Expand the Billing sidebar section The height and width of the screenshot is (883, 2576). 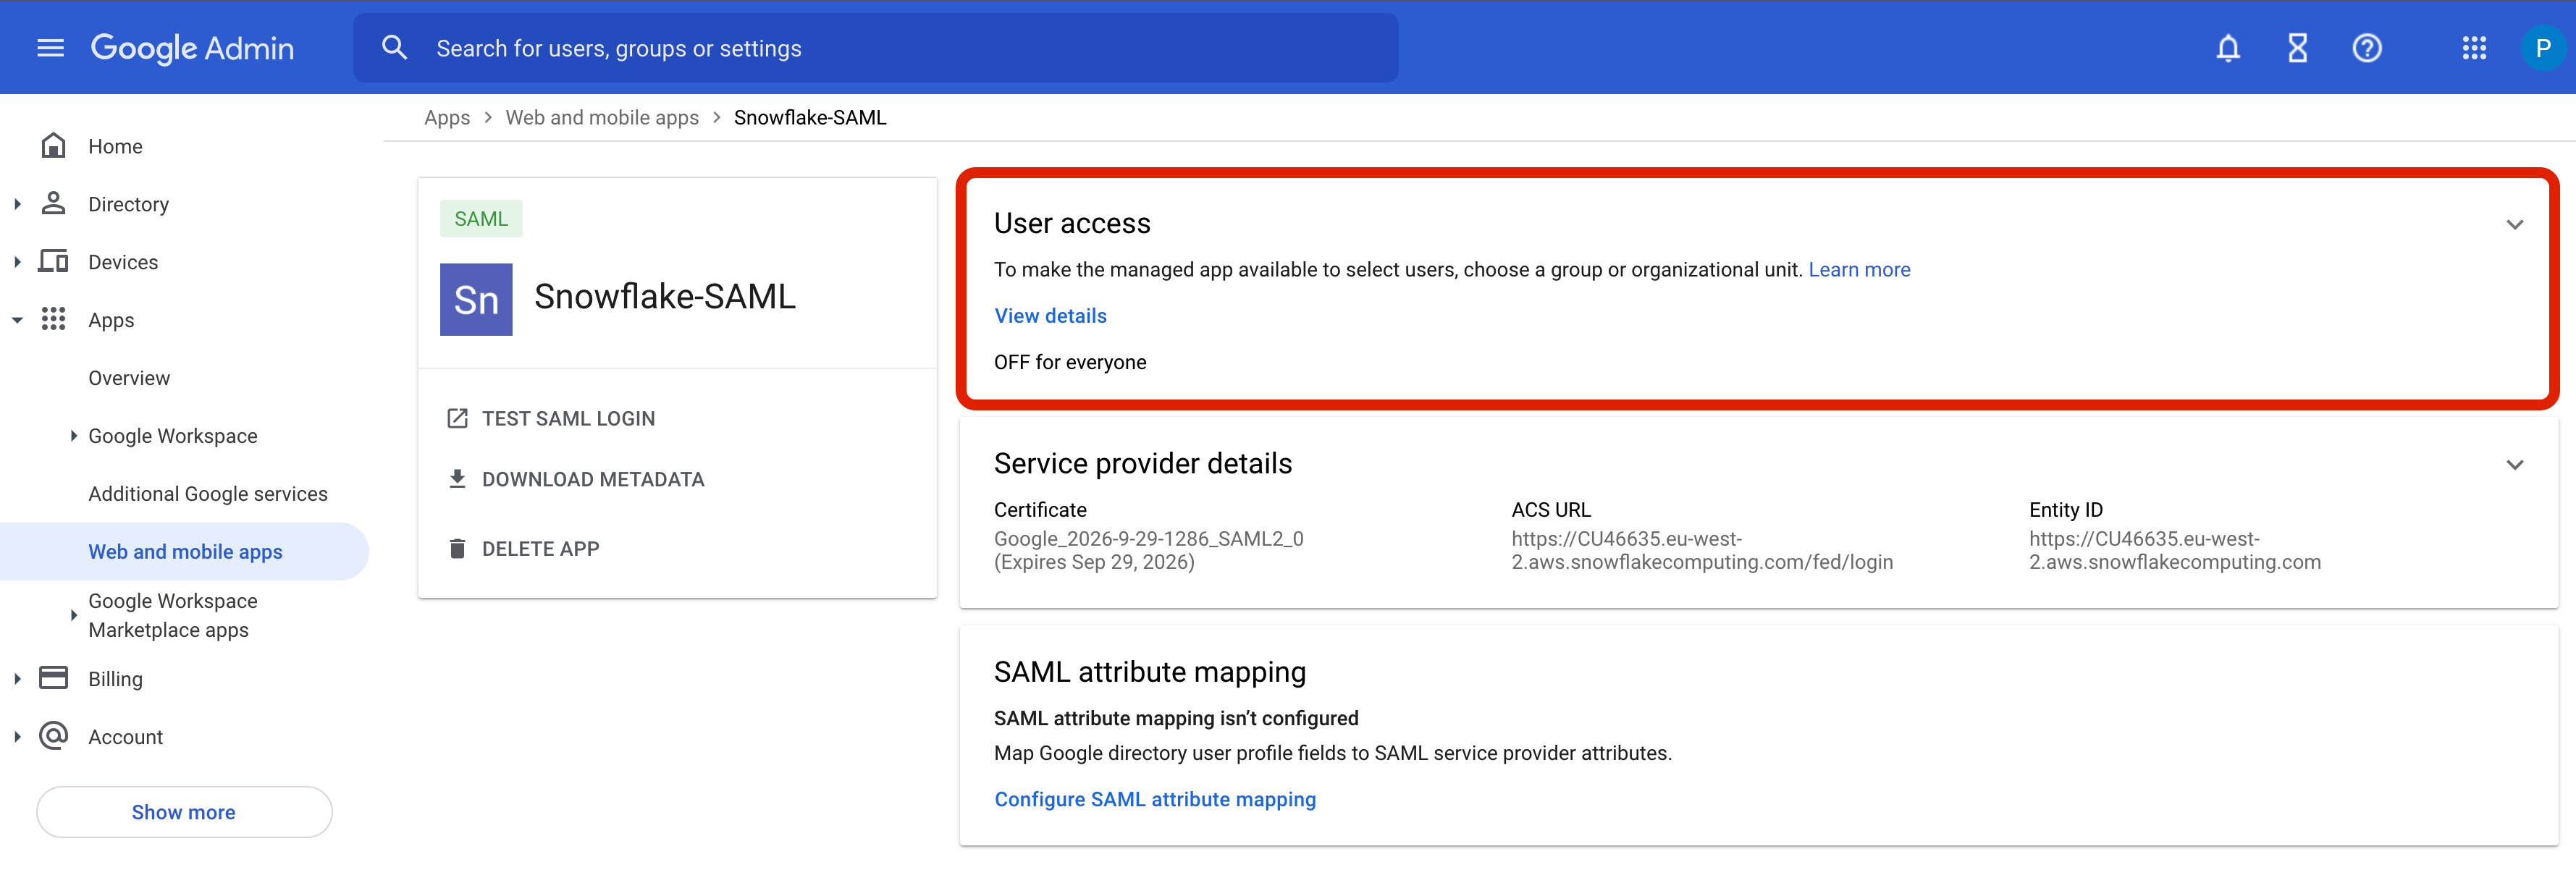17,678
